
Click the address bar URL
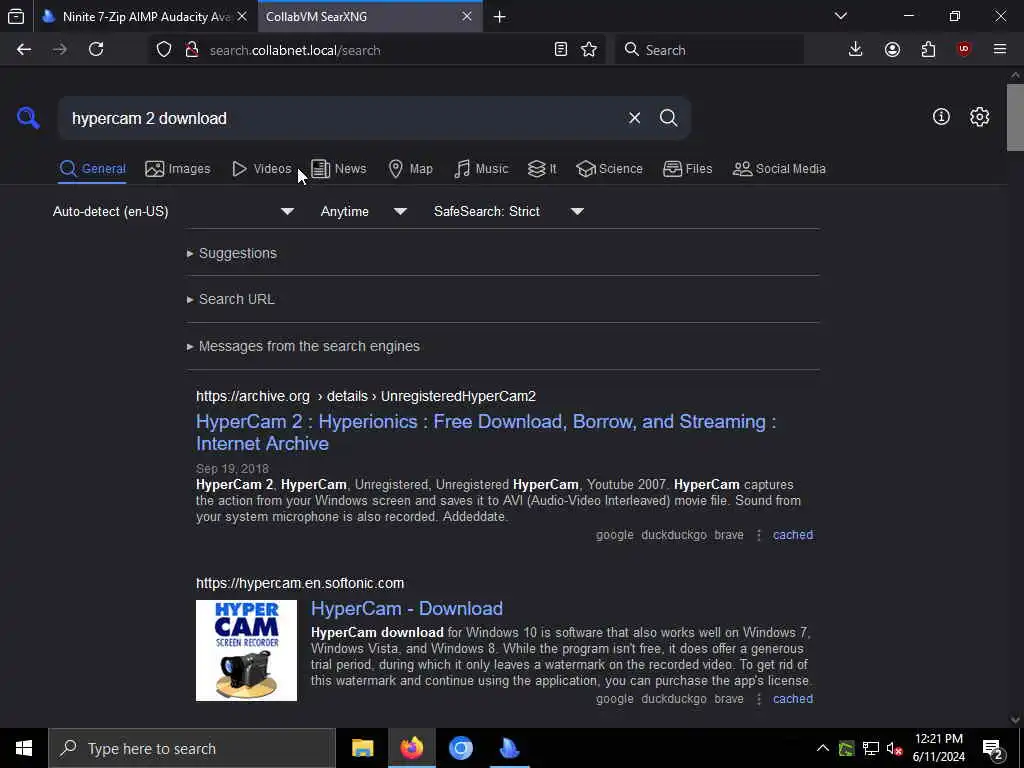tap(295, 50)
